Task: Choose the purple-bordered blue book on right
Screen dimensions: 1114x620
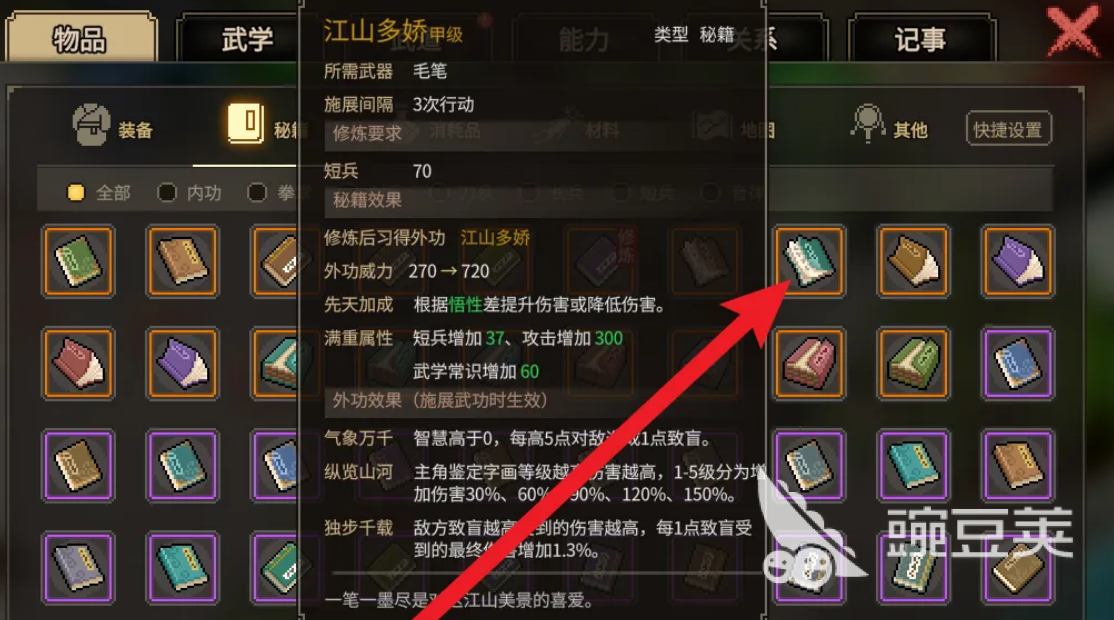Action: coord(1017,363)
